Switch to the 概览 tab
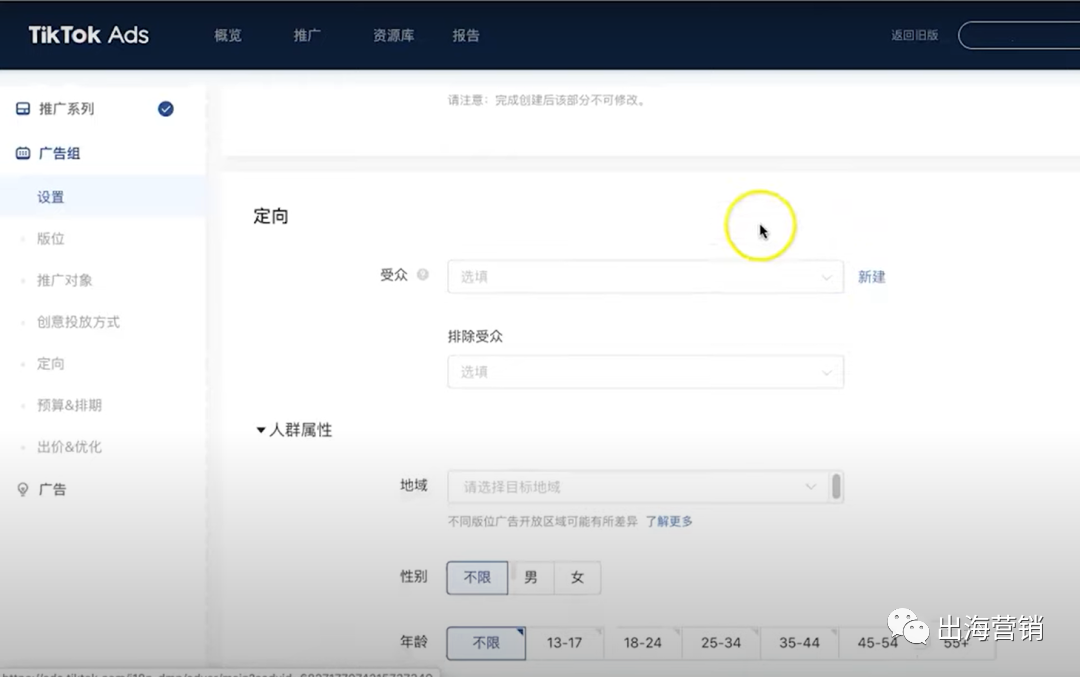This screenshot has height=677, width=1080. 228,35
